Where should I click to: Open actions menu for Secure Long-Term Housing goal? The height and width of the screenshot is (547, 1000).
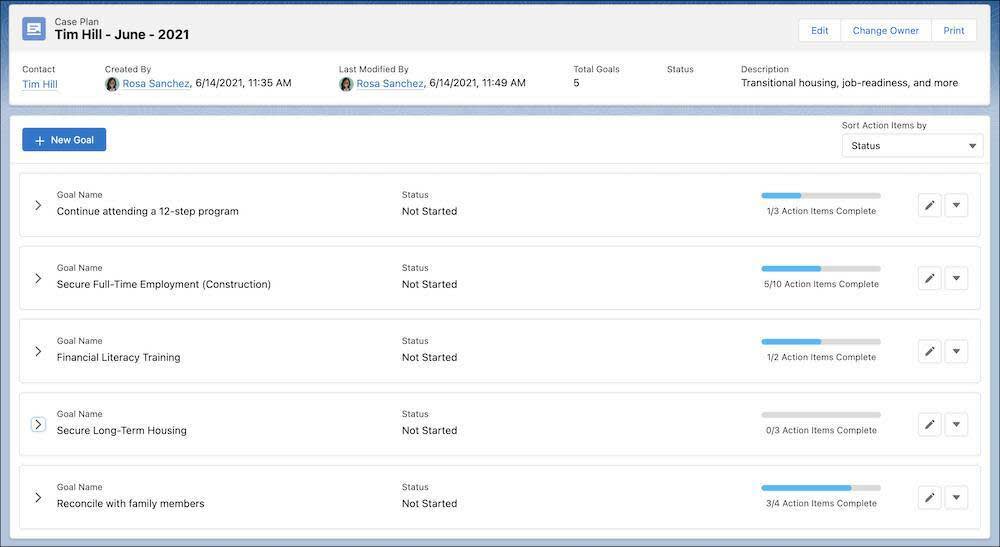(956, 425)
